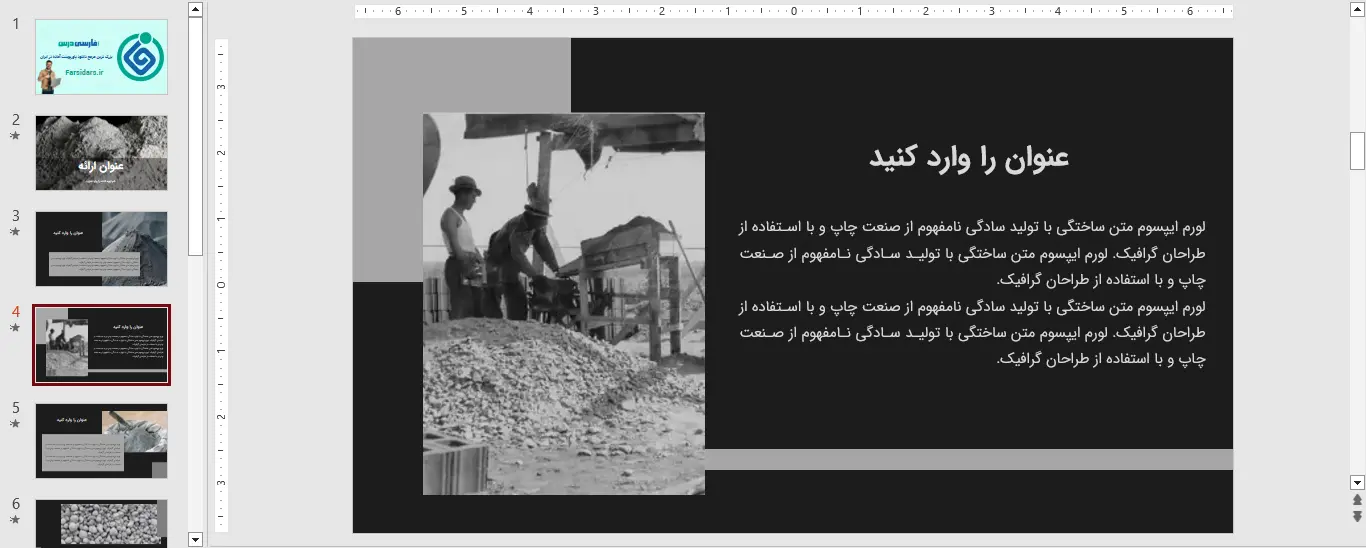Screen dimensions: 1366x548
Task: Select slide 1 thumbnail with Farsidars logo
Action: coord(101,57)
